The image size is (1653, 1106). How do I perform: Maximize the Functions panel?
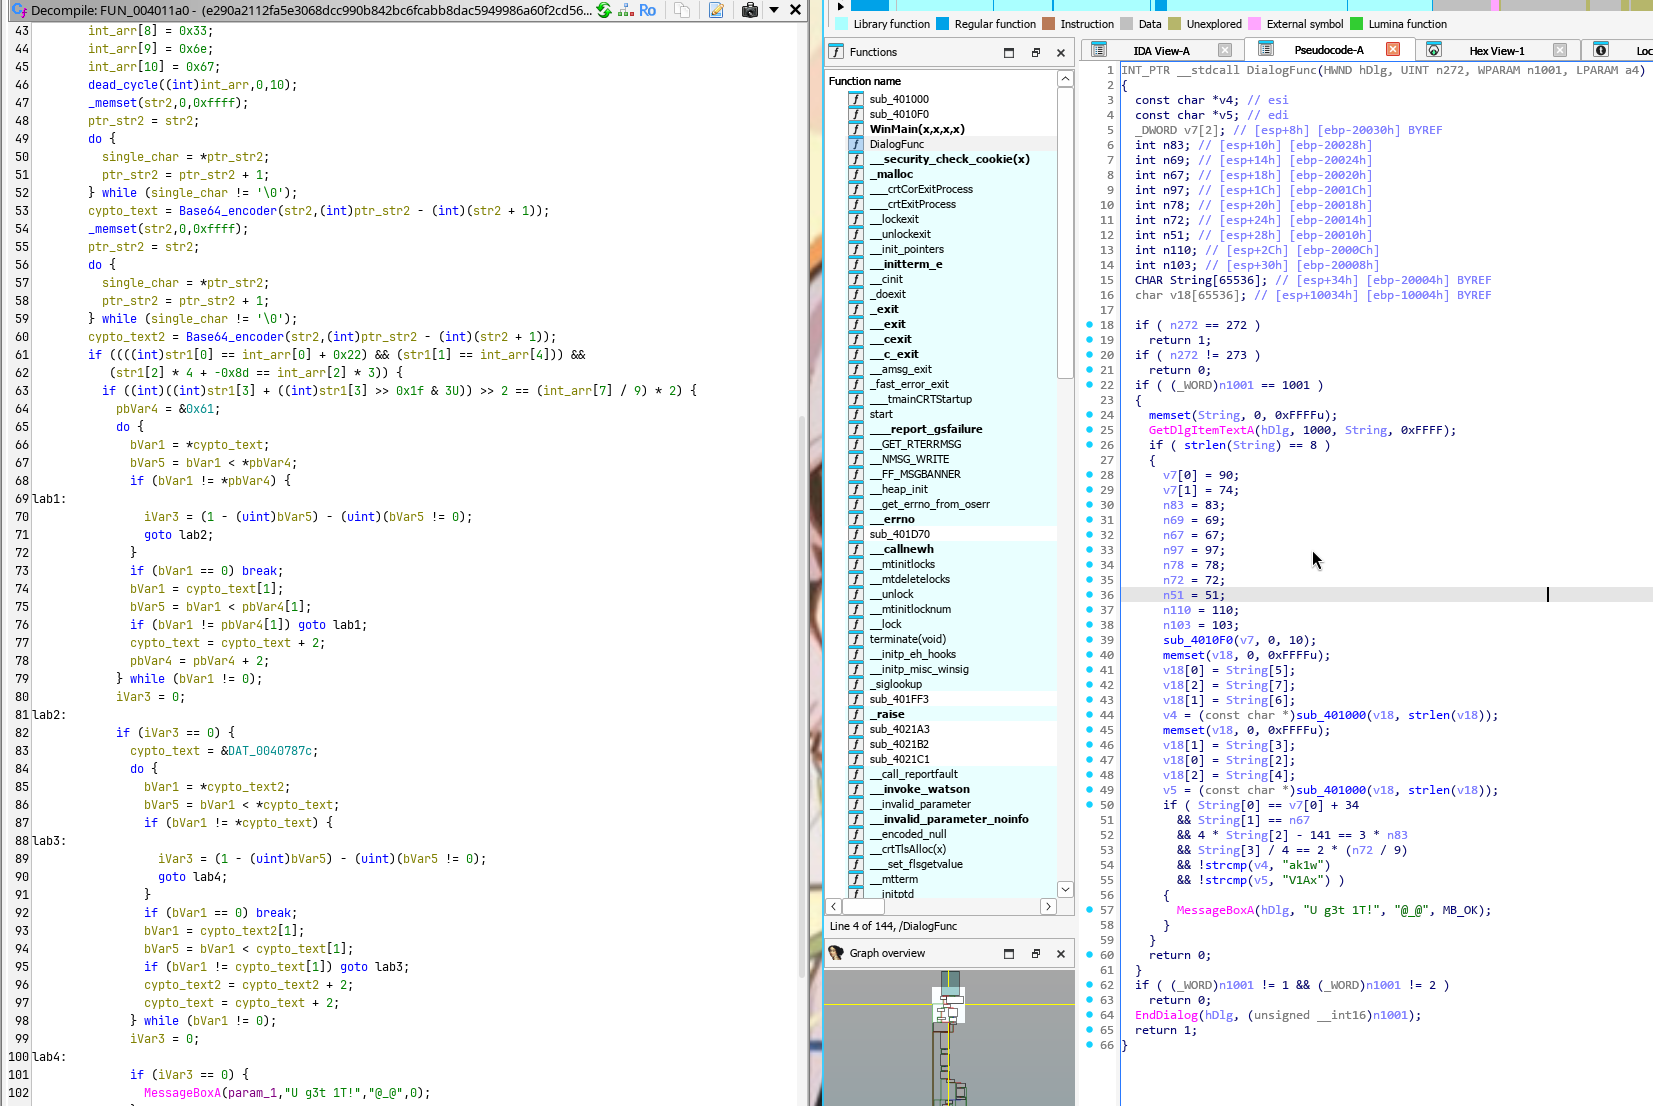click(x=1009, y=53)
